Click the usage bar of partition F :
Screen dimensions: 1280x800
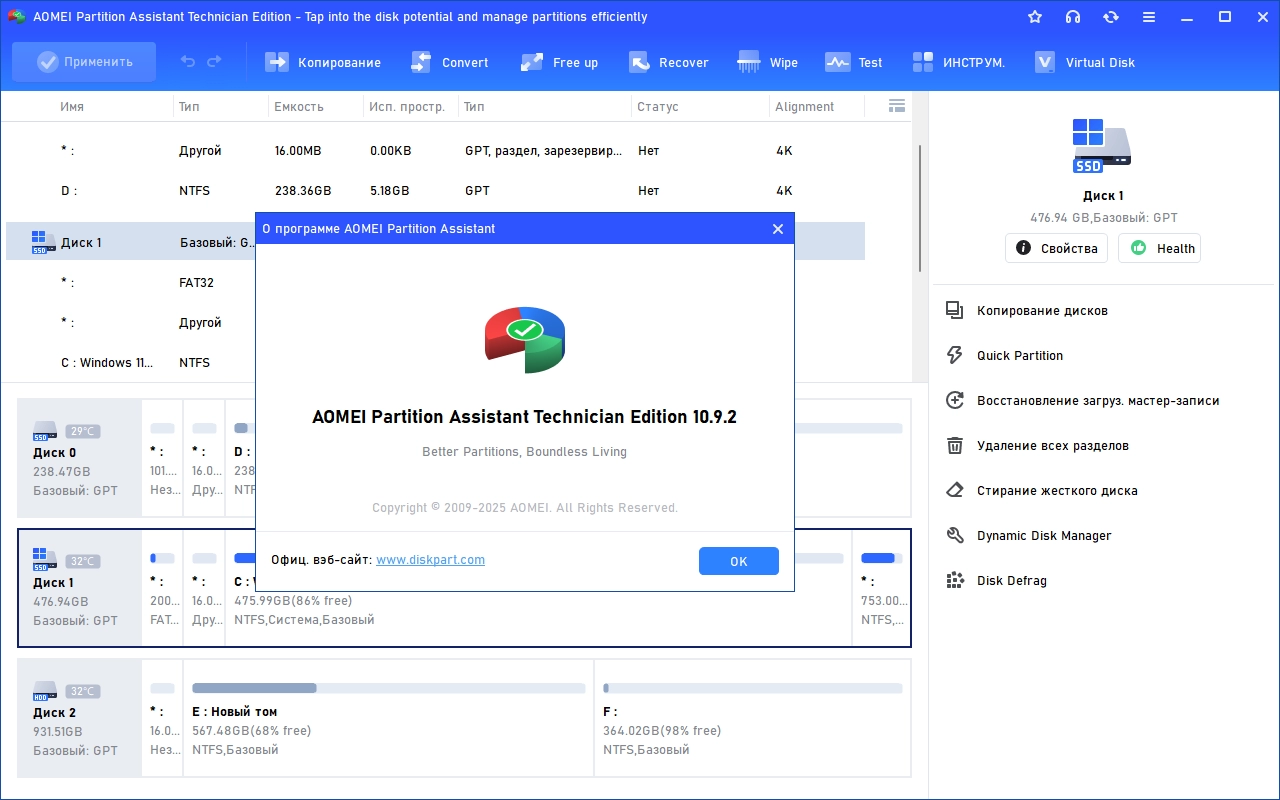coord(752,688)
